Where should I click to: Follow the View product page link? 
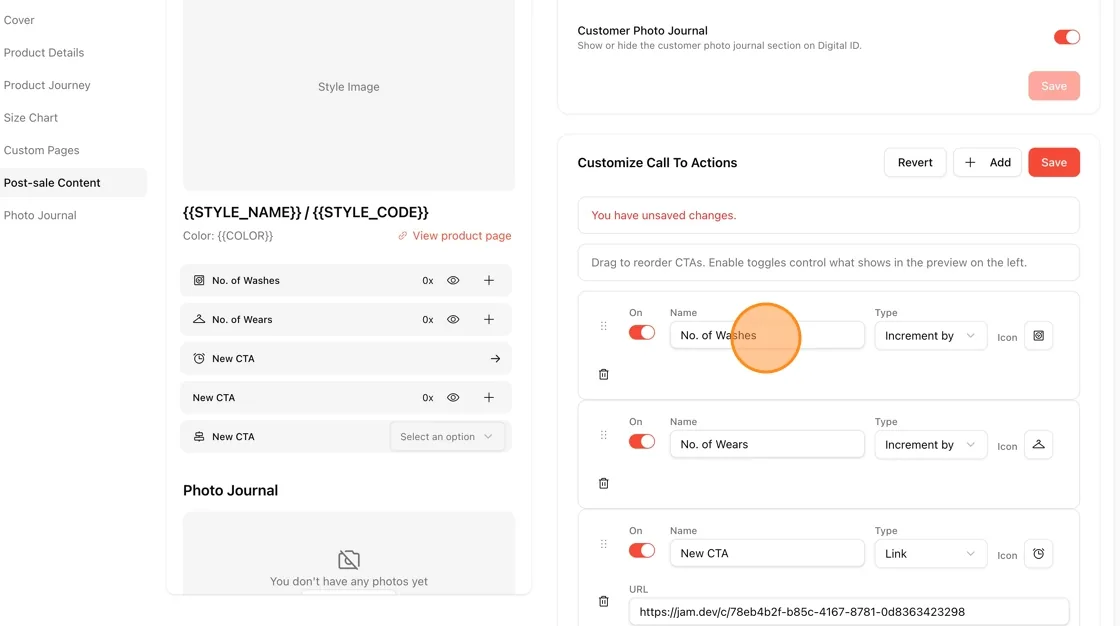coord(455,236)
